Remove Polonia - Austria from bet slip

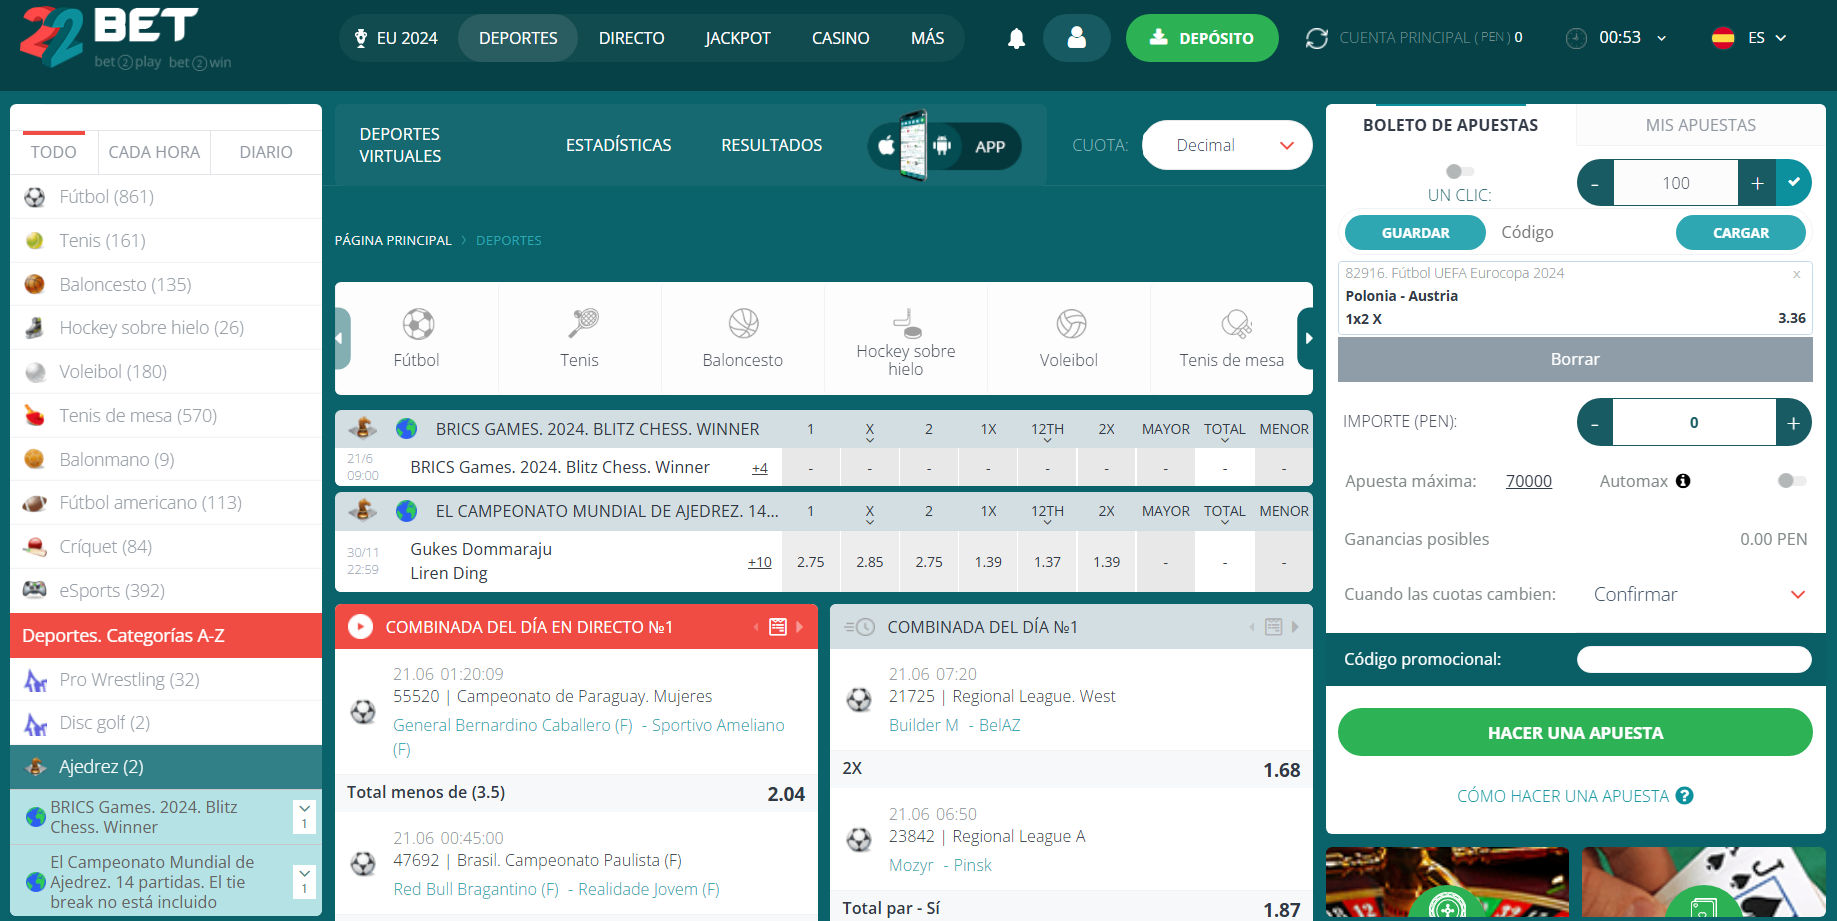[x=1796, y=274]
